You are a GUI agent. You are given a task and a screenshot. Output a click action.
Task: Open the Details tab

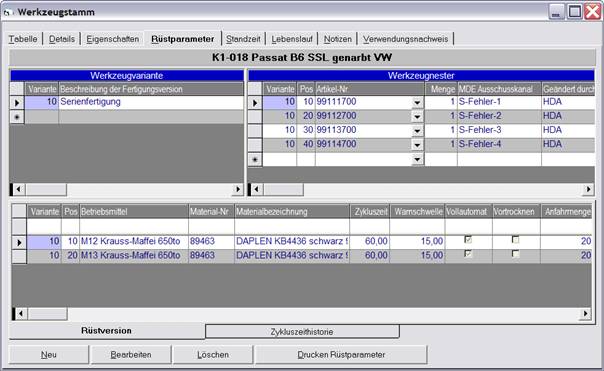click(x=62, y=39)
